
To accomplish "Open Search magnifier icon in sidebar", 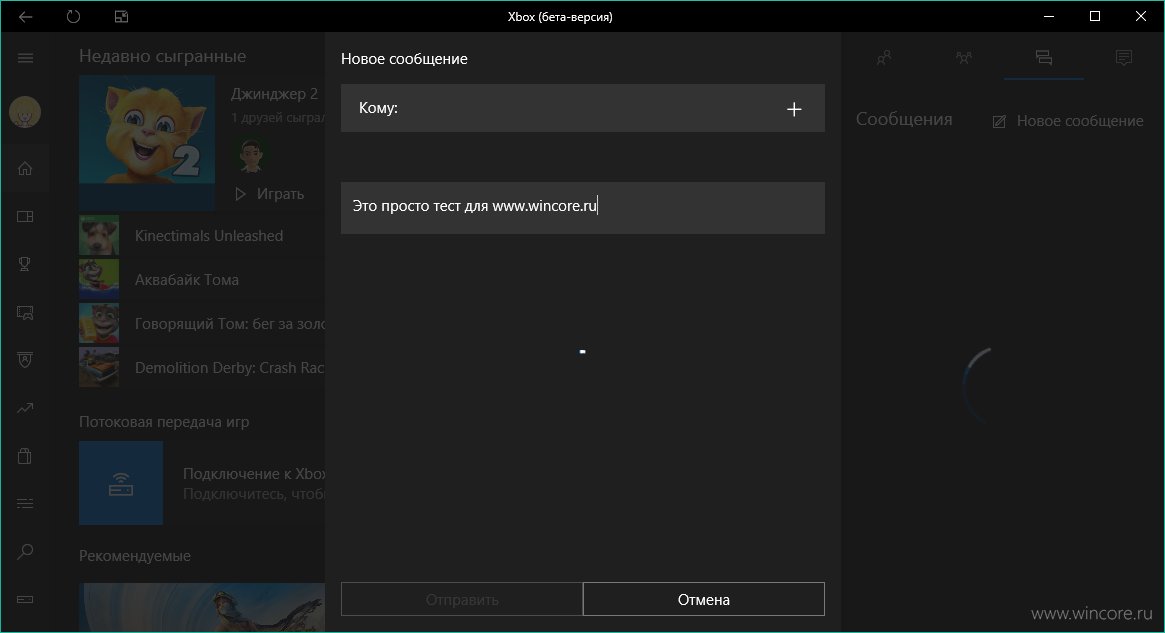I will (x=25, y=551).
